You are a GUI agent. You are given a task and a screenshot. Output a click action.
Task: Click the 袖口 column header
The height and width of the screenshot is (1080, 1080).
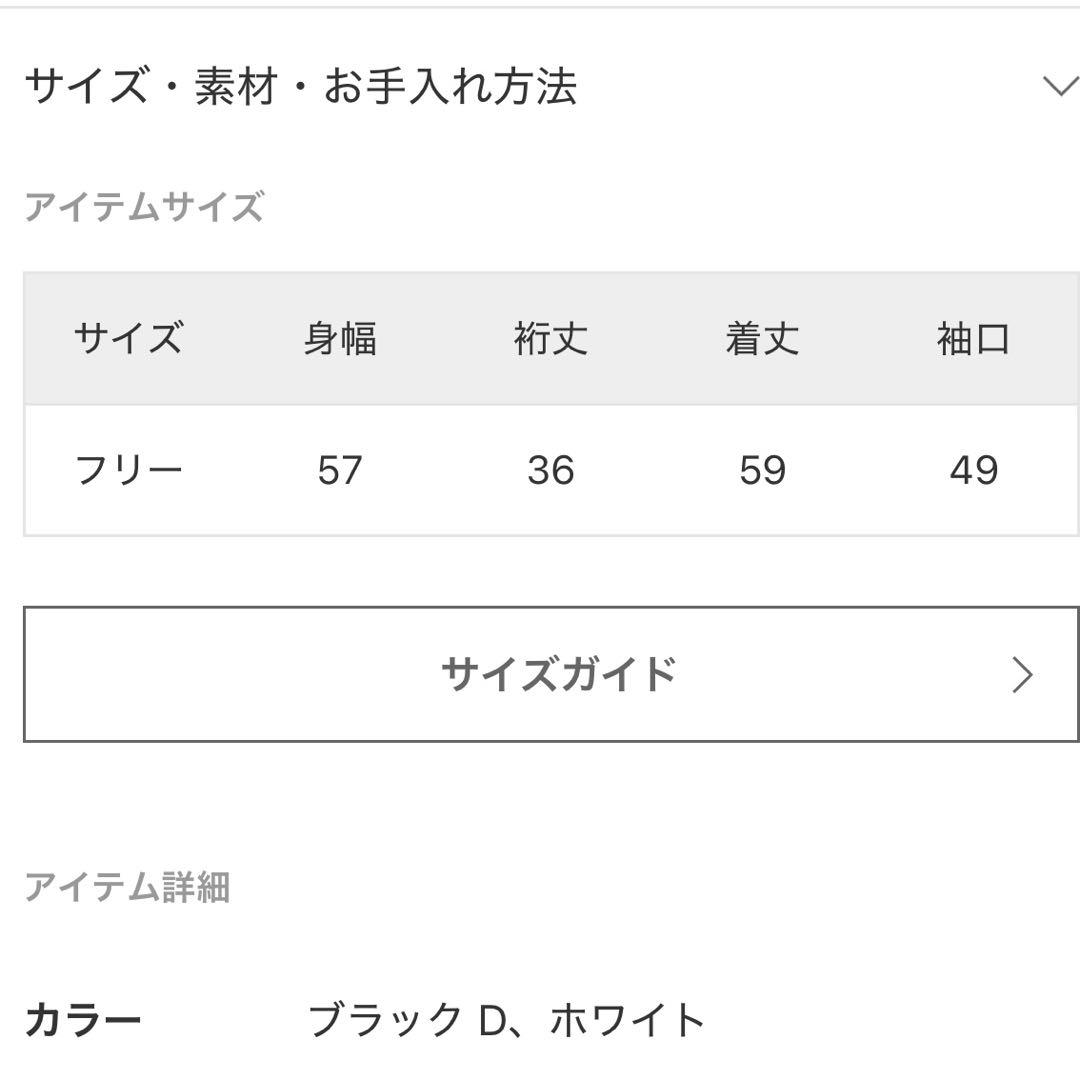(972, 340)
